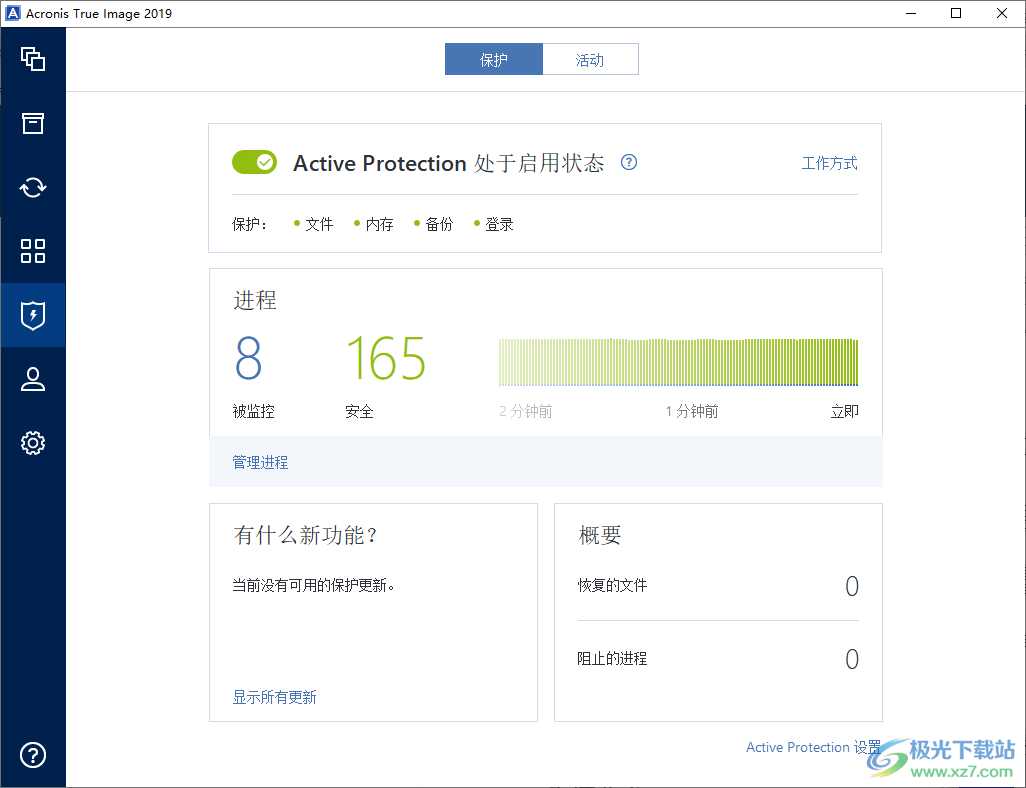Open the Archive section icon

coord(33,123)
